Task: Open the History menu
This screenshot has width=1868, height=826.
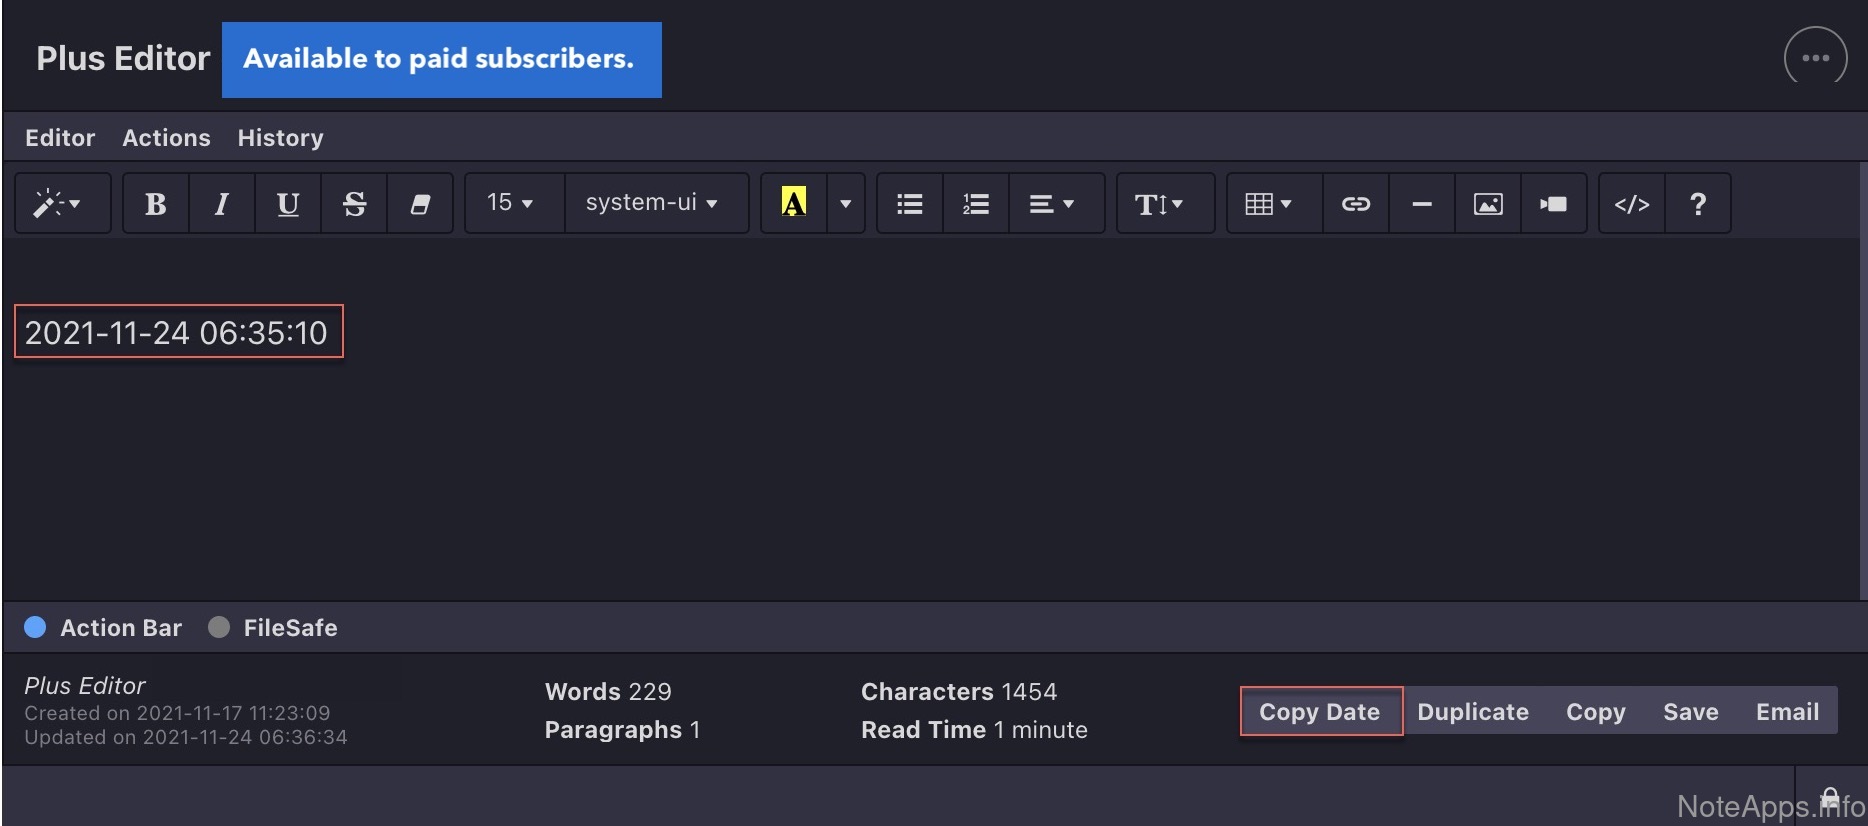Action: coord(280,138)
